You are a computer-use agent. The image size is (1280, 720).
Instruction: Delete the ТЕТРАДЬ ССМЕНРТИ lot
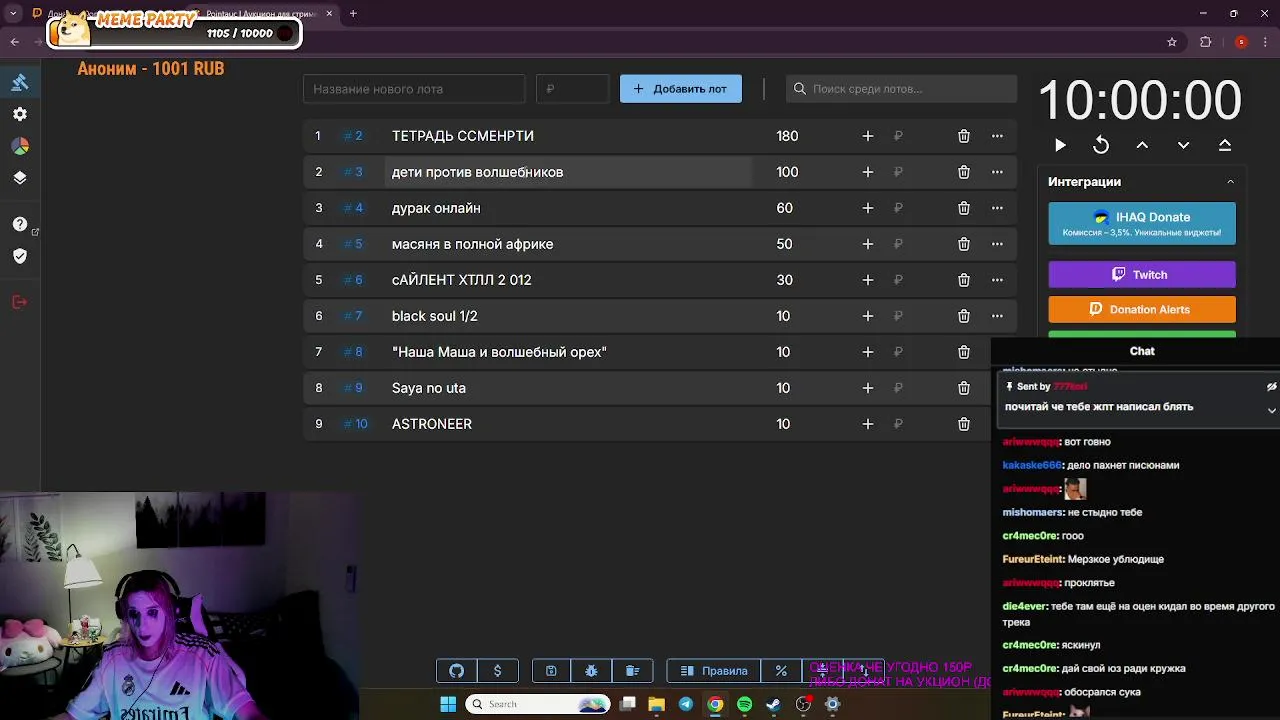point(964,136)
